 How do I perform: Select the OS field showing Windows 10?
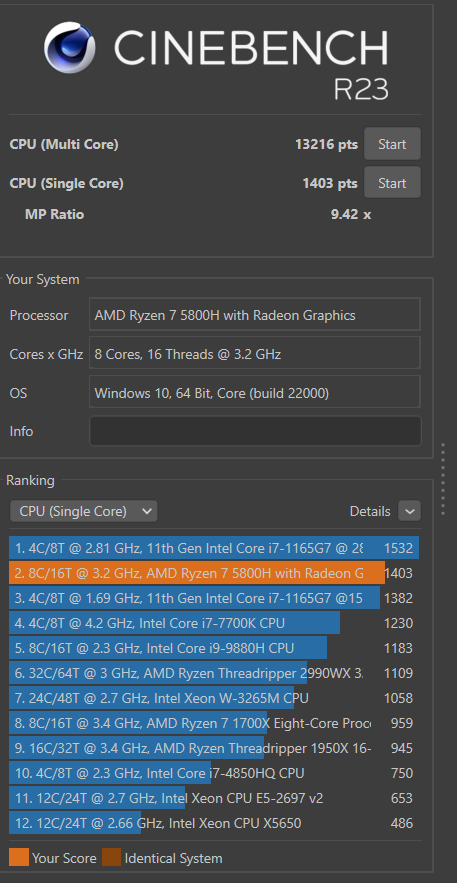tap(255, 393)
